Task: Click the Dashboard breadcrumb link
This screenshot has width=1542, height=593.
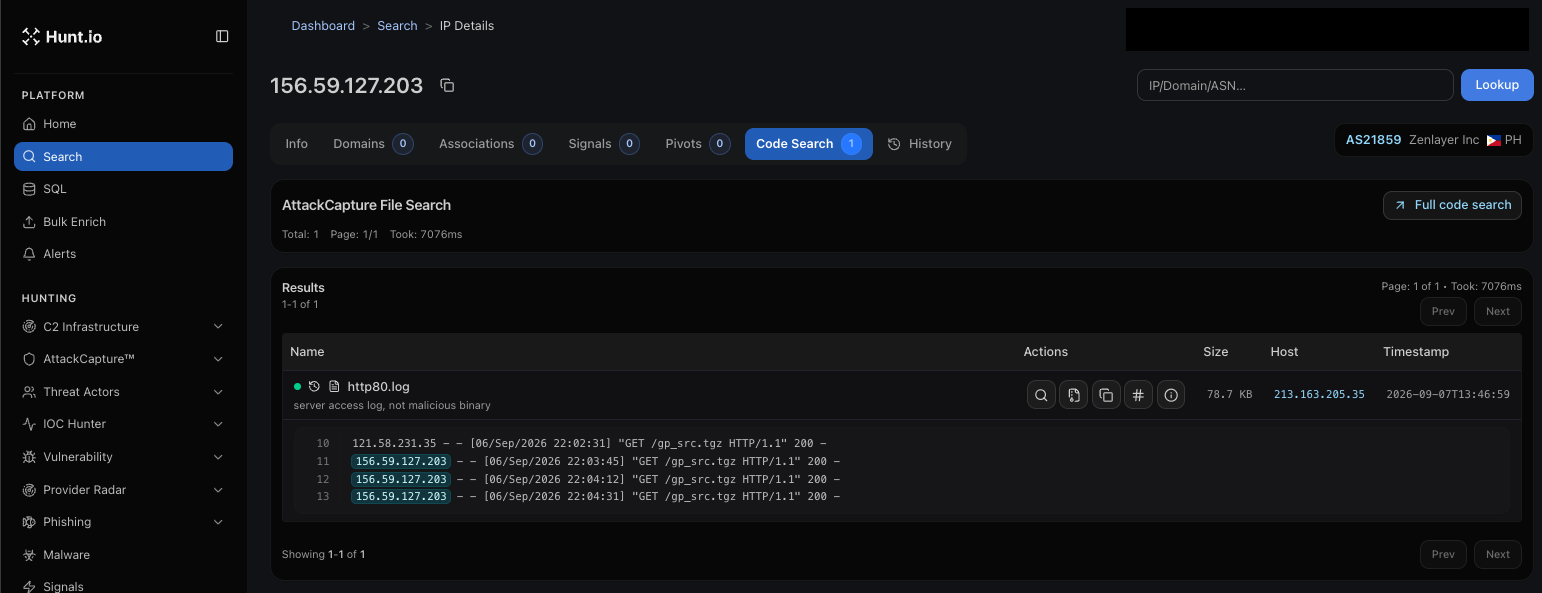Action: pos(323,26)
